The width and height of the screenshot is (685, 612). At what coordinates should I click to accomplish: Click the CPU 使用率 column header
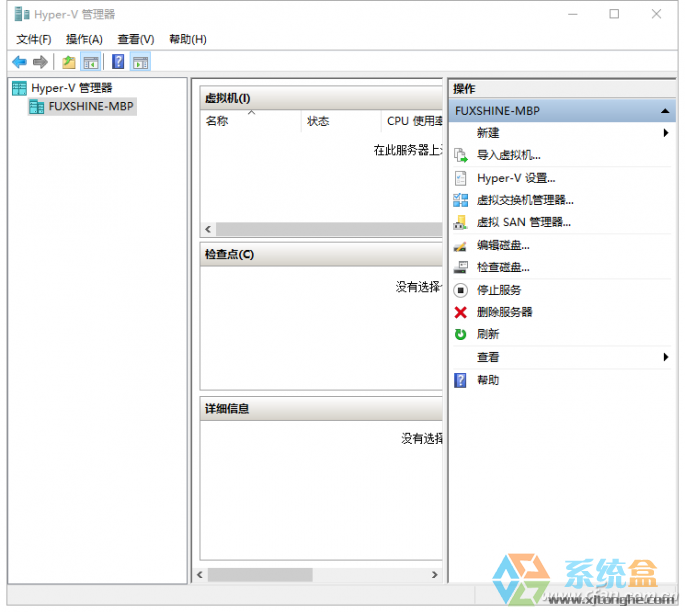pos(412,121)
